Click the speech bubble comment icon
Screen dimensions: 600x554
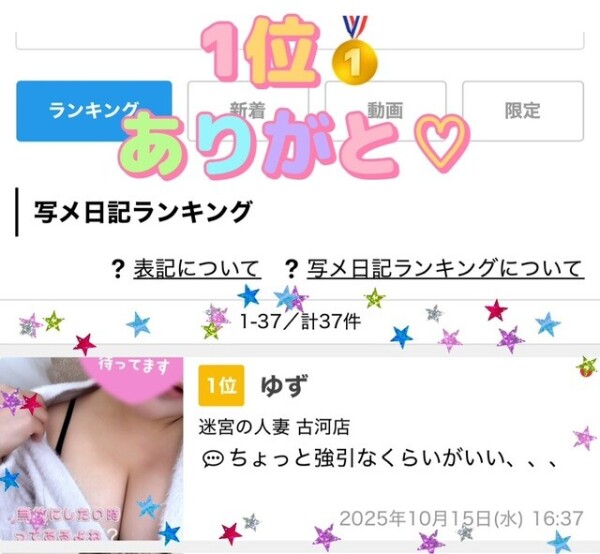[213, 459]
